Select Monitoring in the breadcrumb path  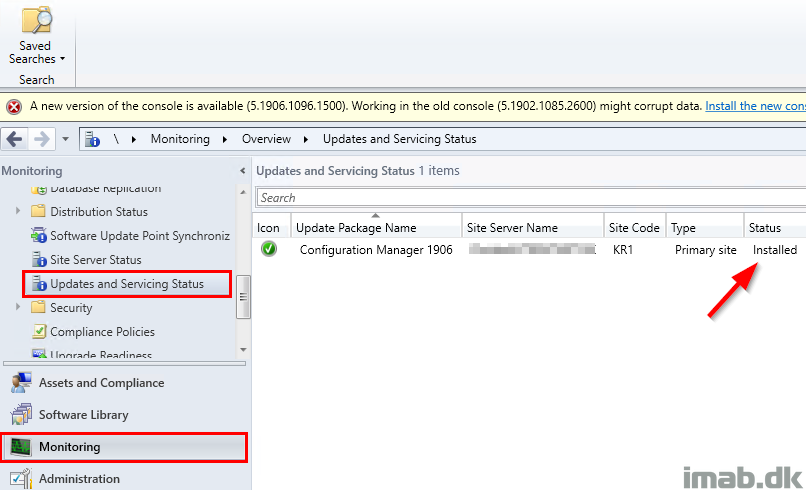pyautogui.click(x=180, y=139)
